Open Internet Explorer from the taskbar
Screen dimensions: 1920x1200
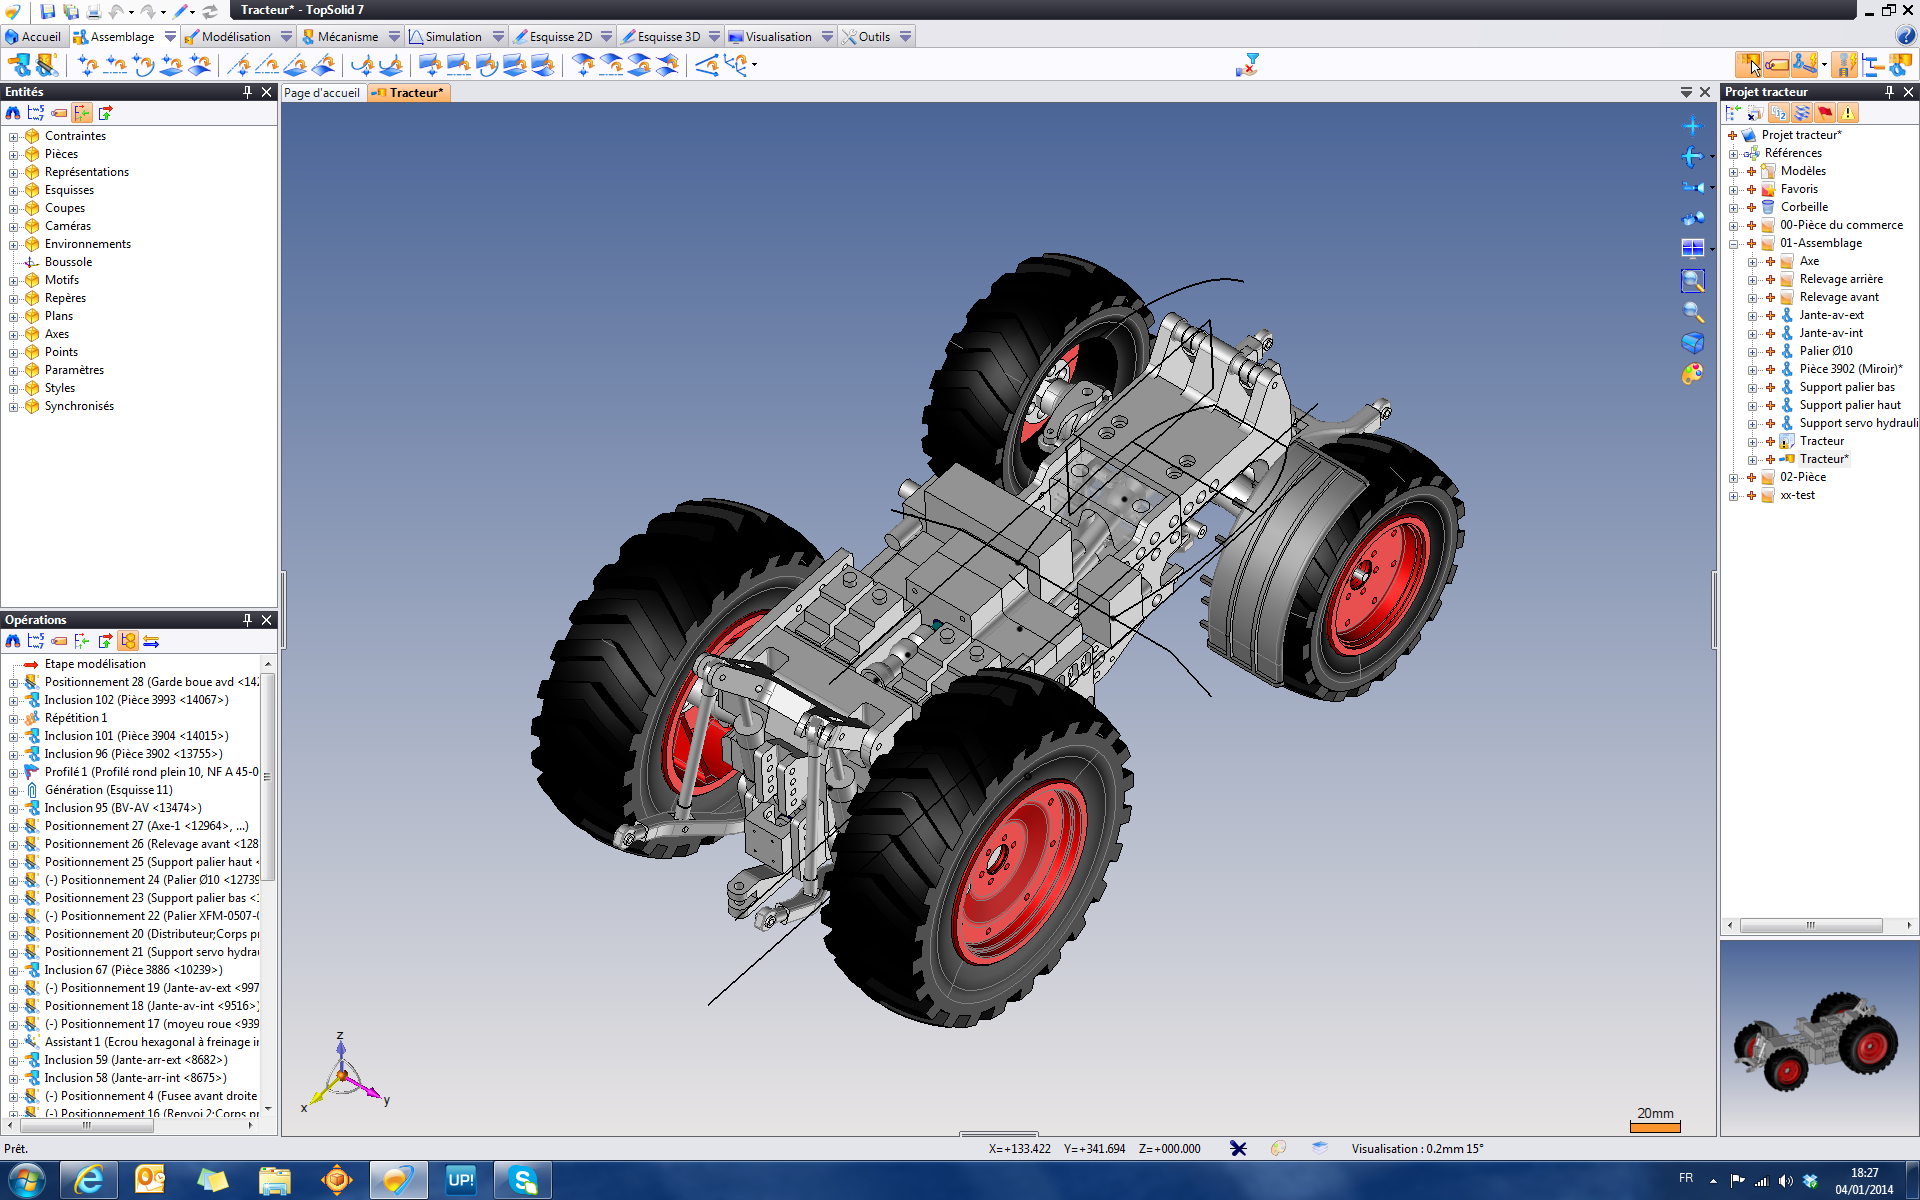(x=88, y=1180)
